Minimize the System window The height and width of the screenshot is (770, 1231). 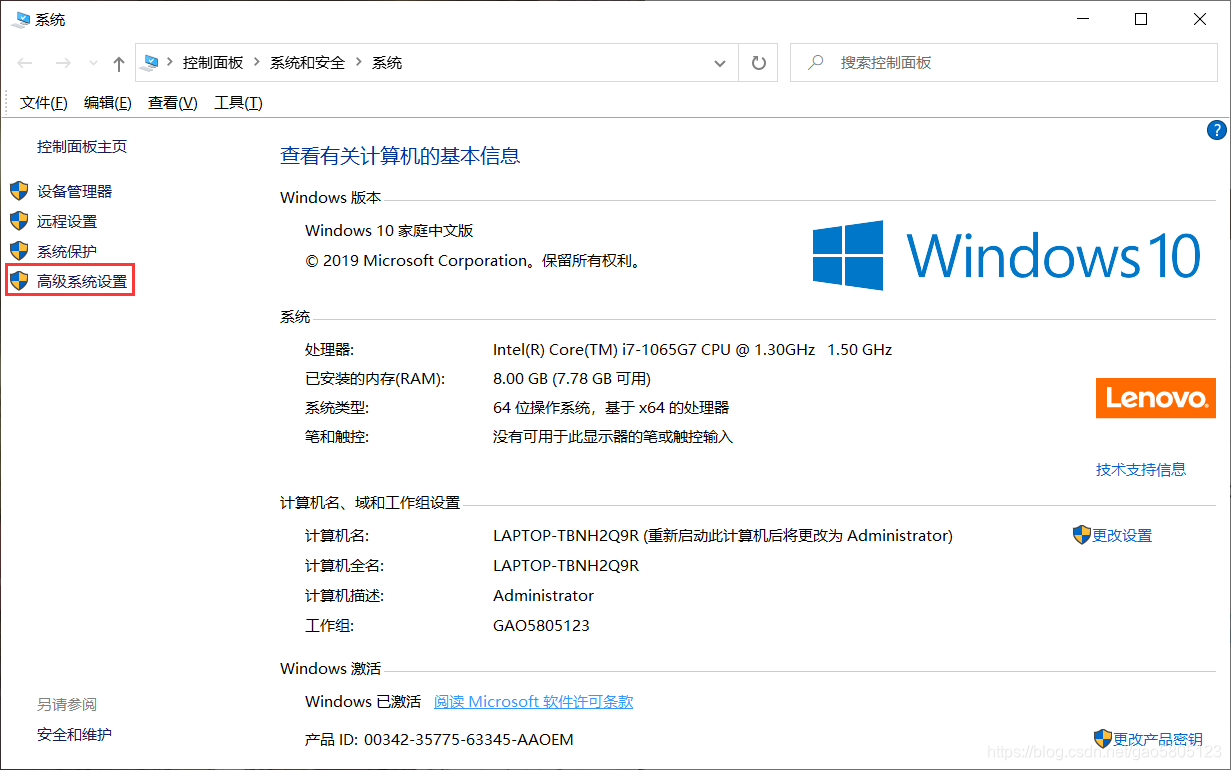click(1083, 19)
